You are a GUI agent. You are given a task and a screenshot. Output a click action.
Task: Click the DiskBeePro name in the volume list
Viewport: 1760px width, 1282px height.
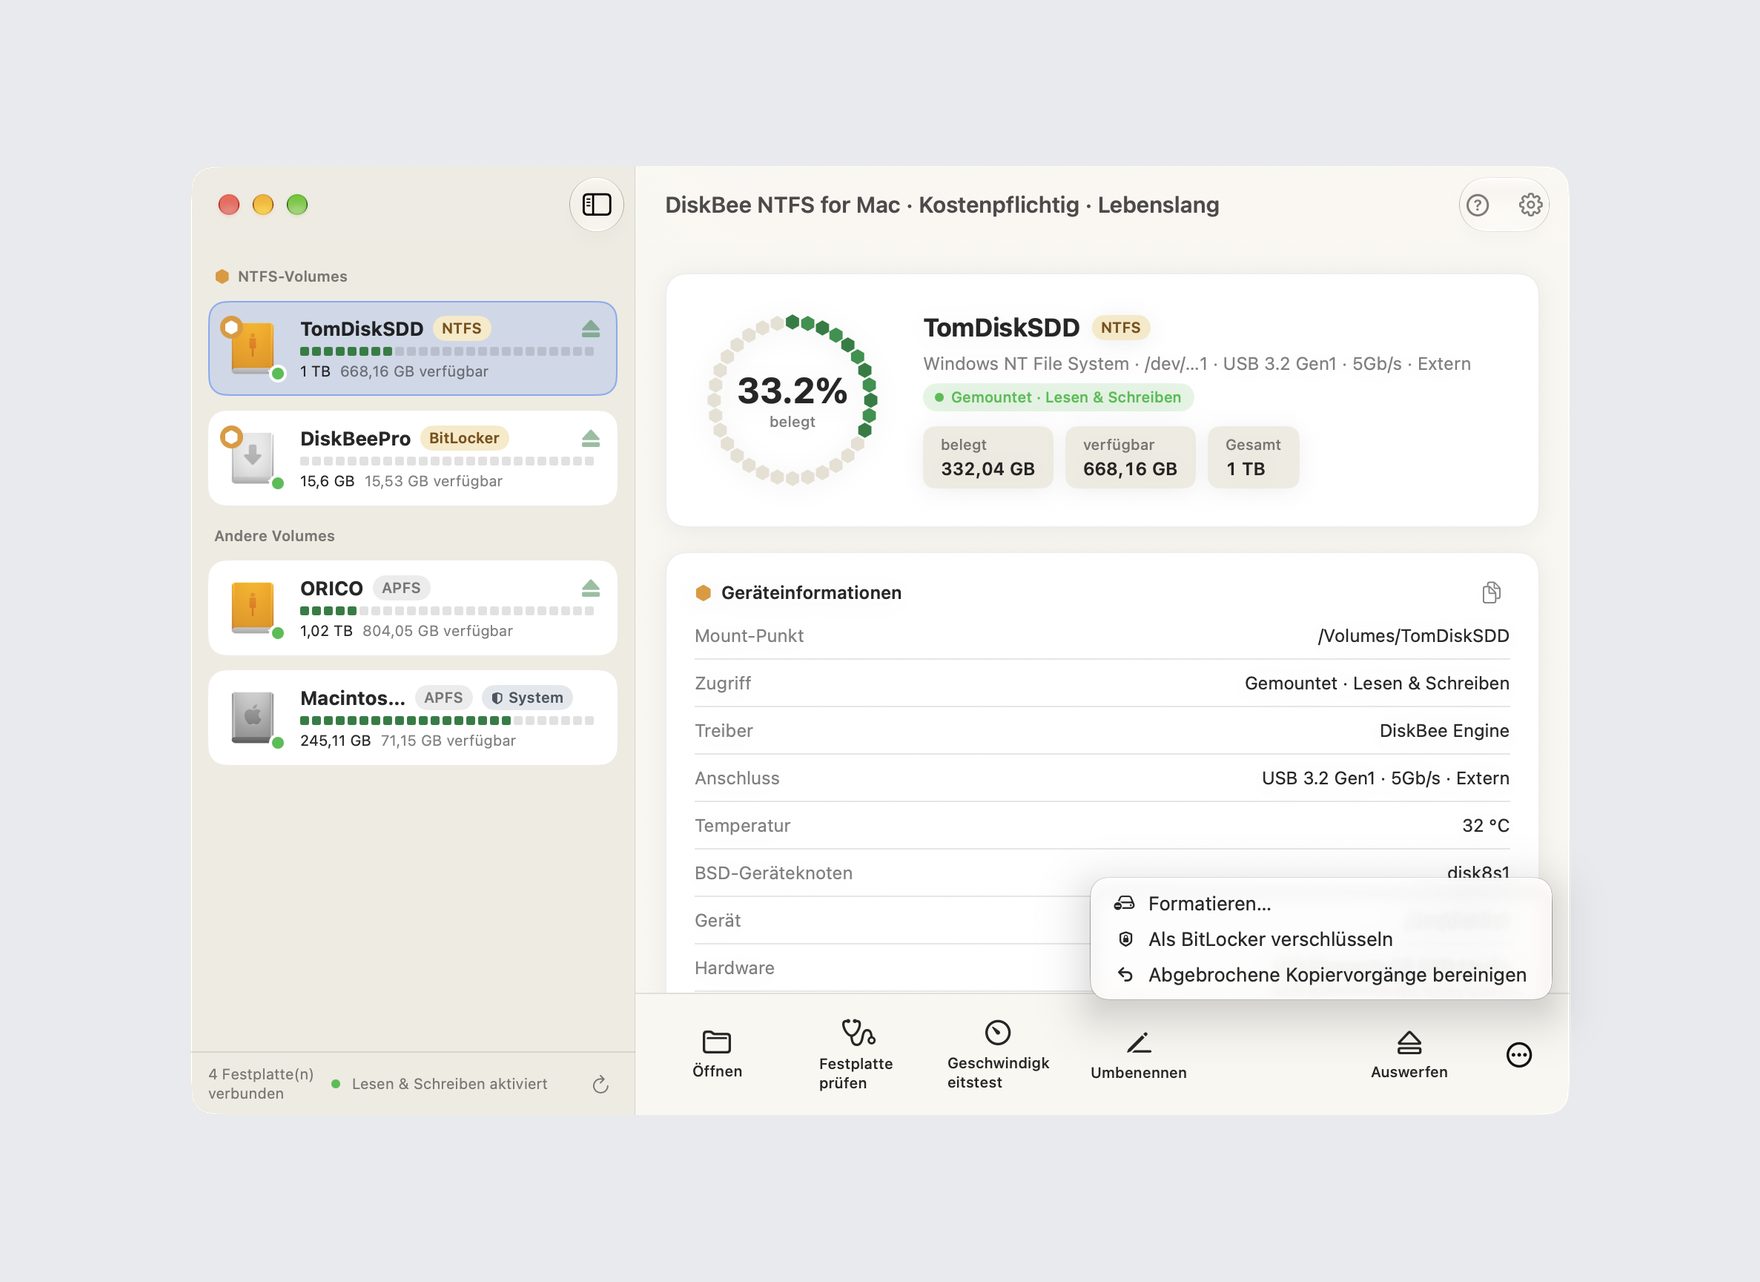355,439
